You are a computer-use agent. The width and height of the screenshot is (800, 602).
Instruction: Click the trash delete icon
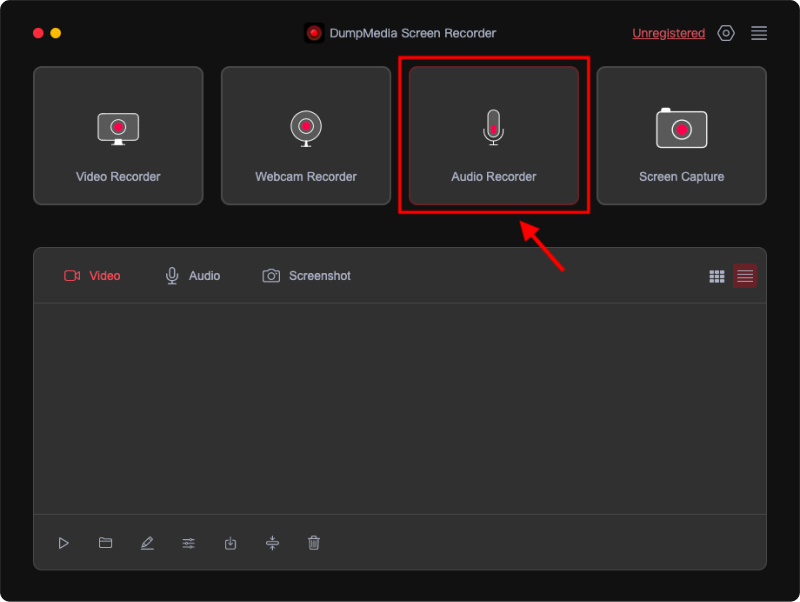point(314,543)
